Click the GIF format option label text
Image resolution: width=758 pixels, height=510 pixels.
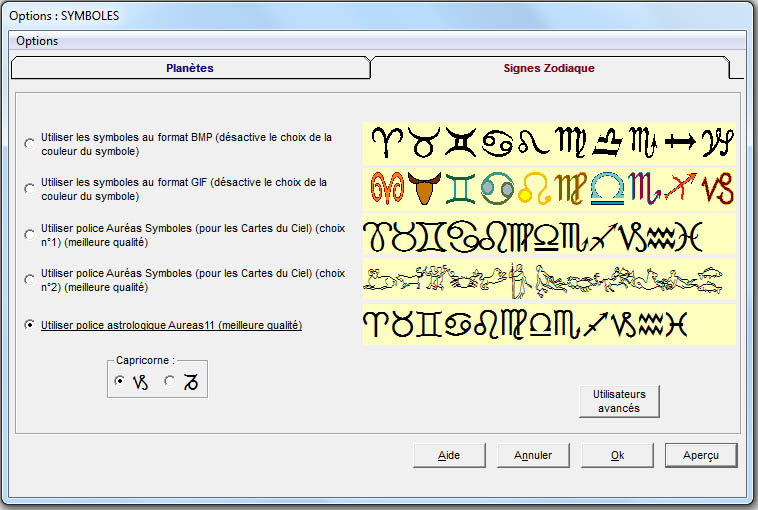184,189
